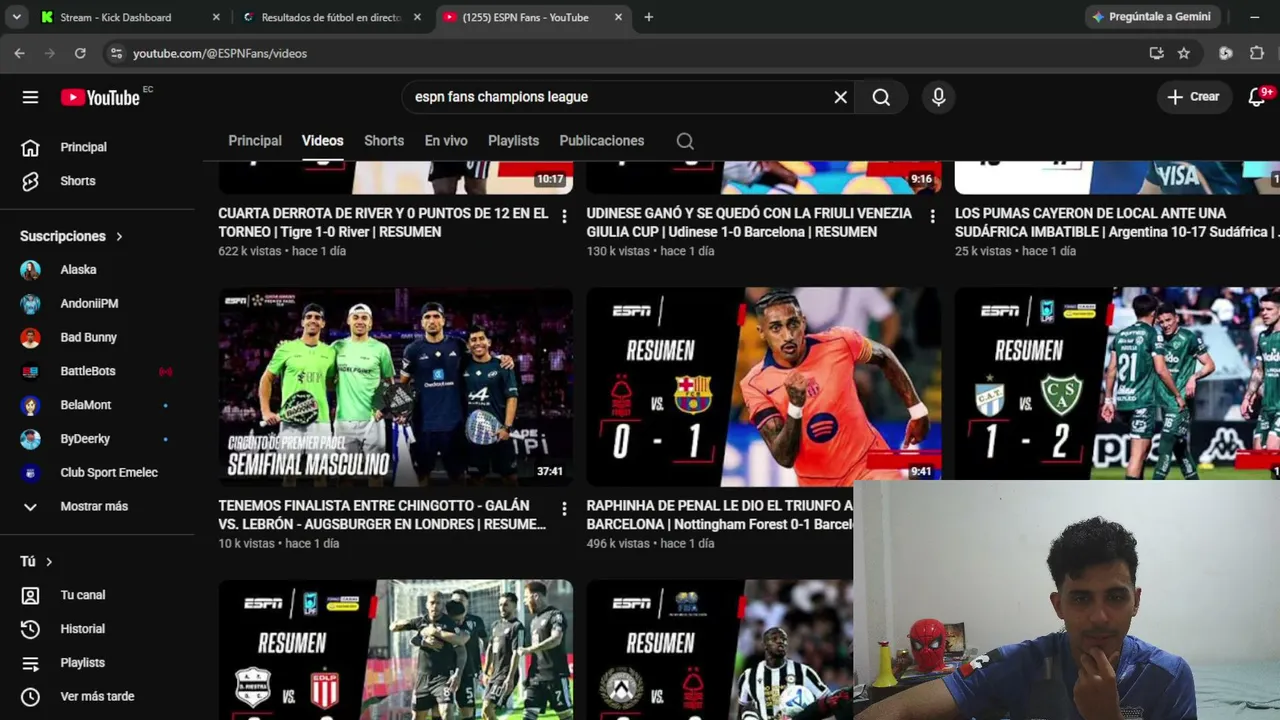Go back with the browser back arrow

[x=19, y=53]
